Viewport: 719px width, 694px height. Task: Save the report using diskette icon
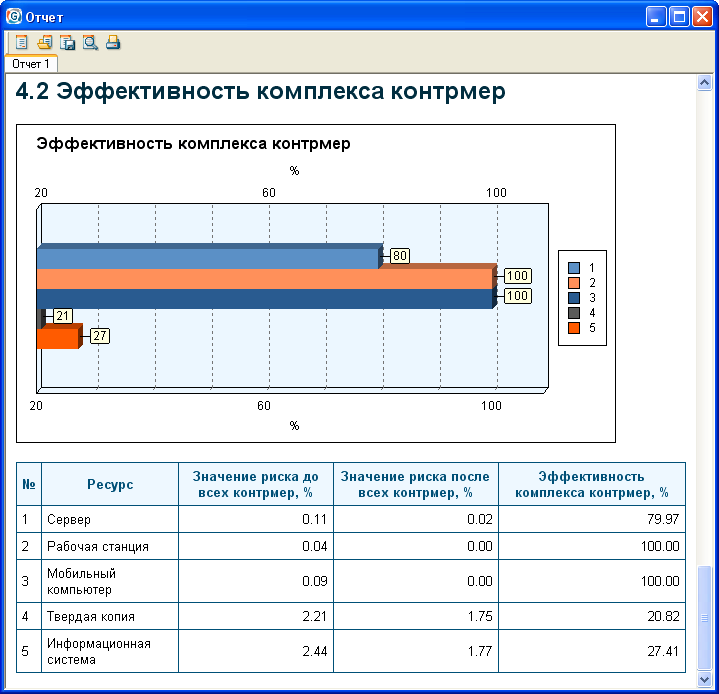click(67, 43)
